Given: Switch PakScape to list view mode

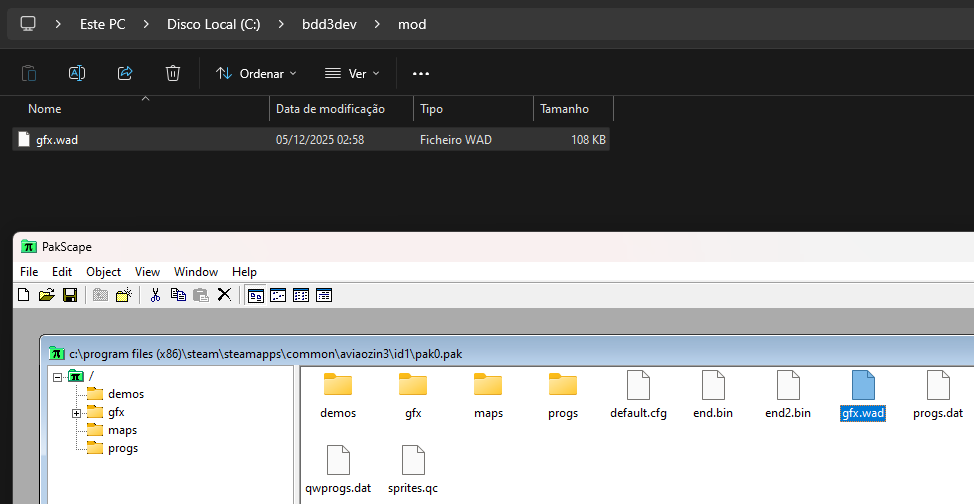Looking at the screenshot, I should [301, 295].
